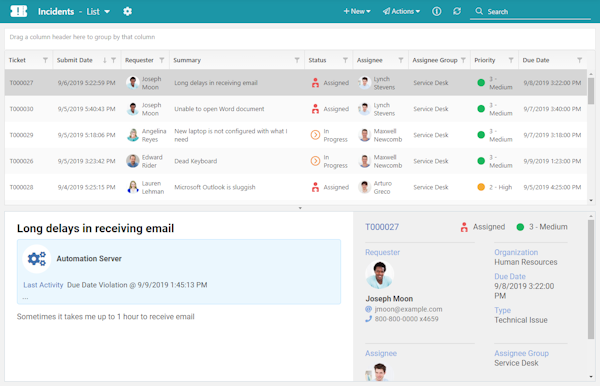
Task: Toggle sort arrow on Submit Date column
Action: 104,60
